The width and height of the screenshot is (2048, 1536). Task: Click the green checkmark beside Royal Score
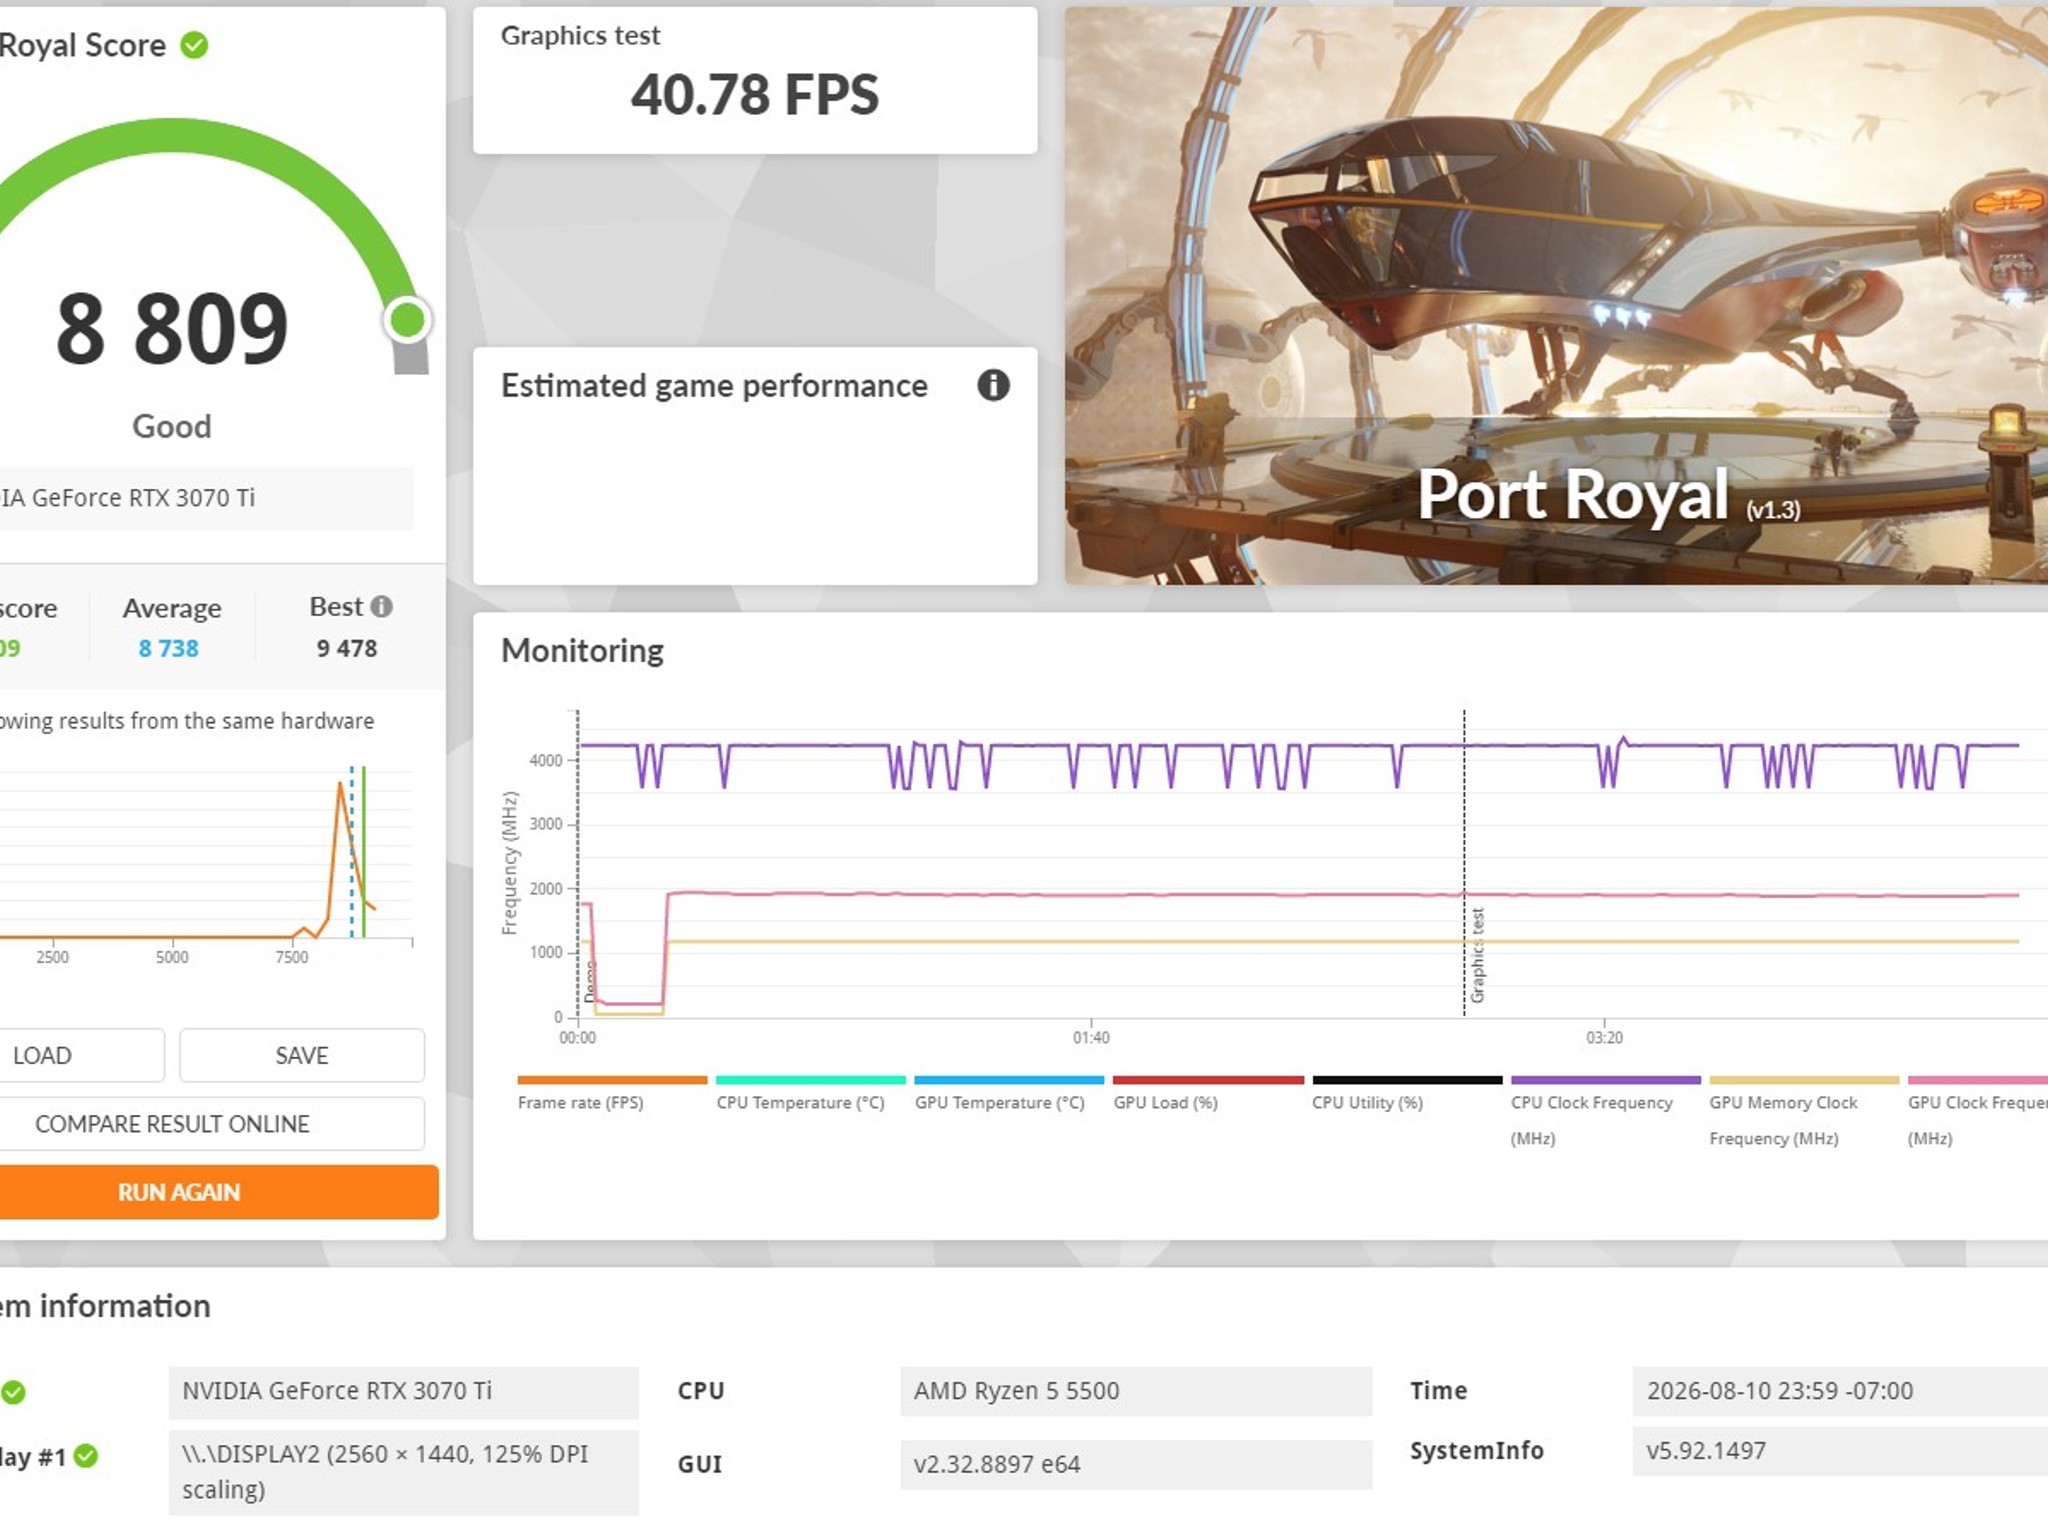click(194, 45)
